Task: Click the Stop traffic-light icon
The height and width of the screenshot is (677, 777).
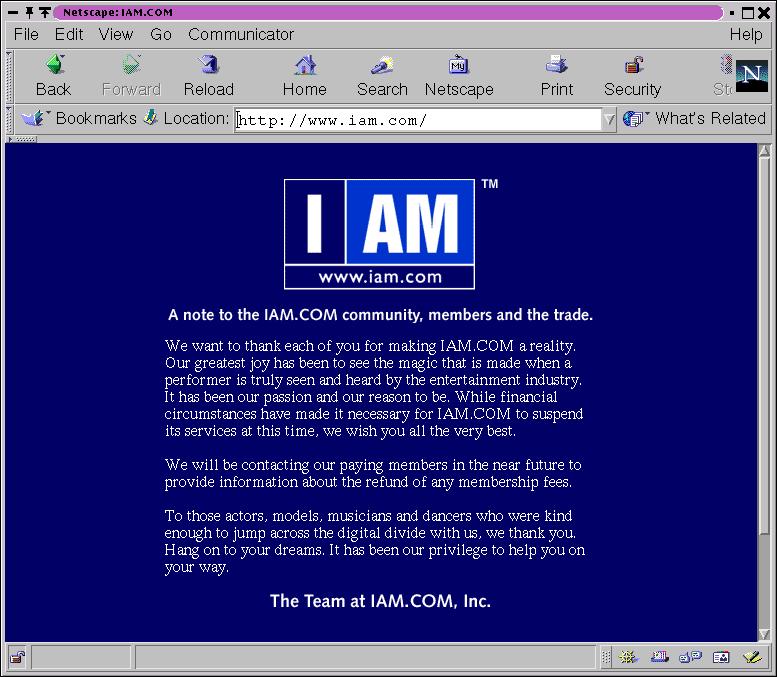Action: pyautogui.click(x=725, y=65)
